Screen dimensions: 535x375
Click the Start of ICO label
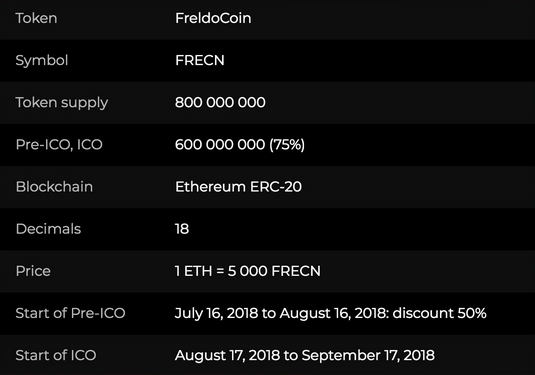click(56, 356)
